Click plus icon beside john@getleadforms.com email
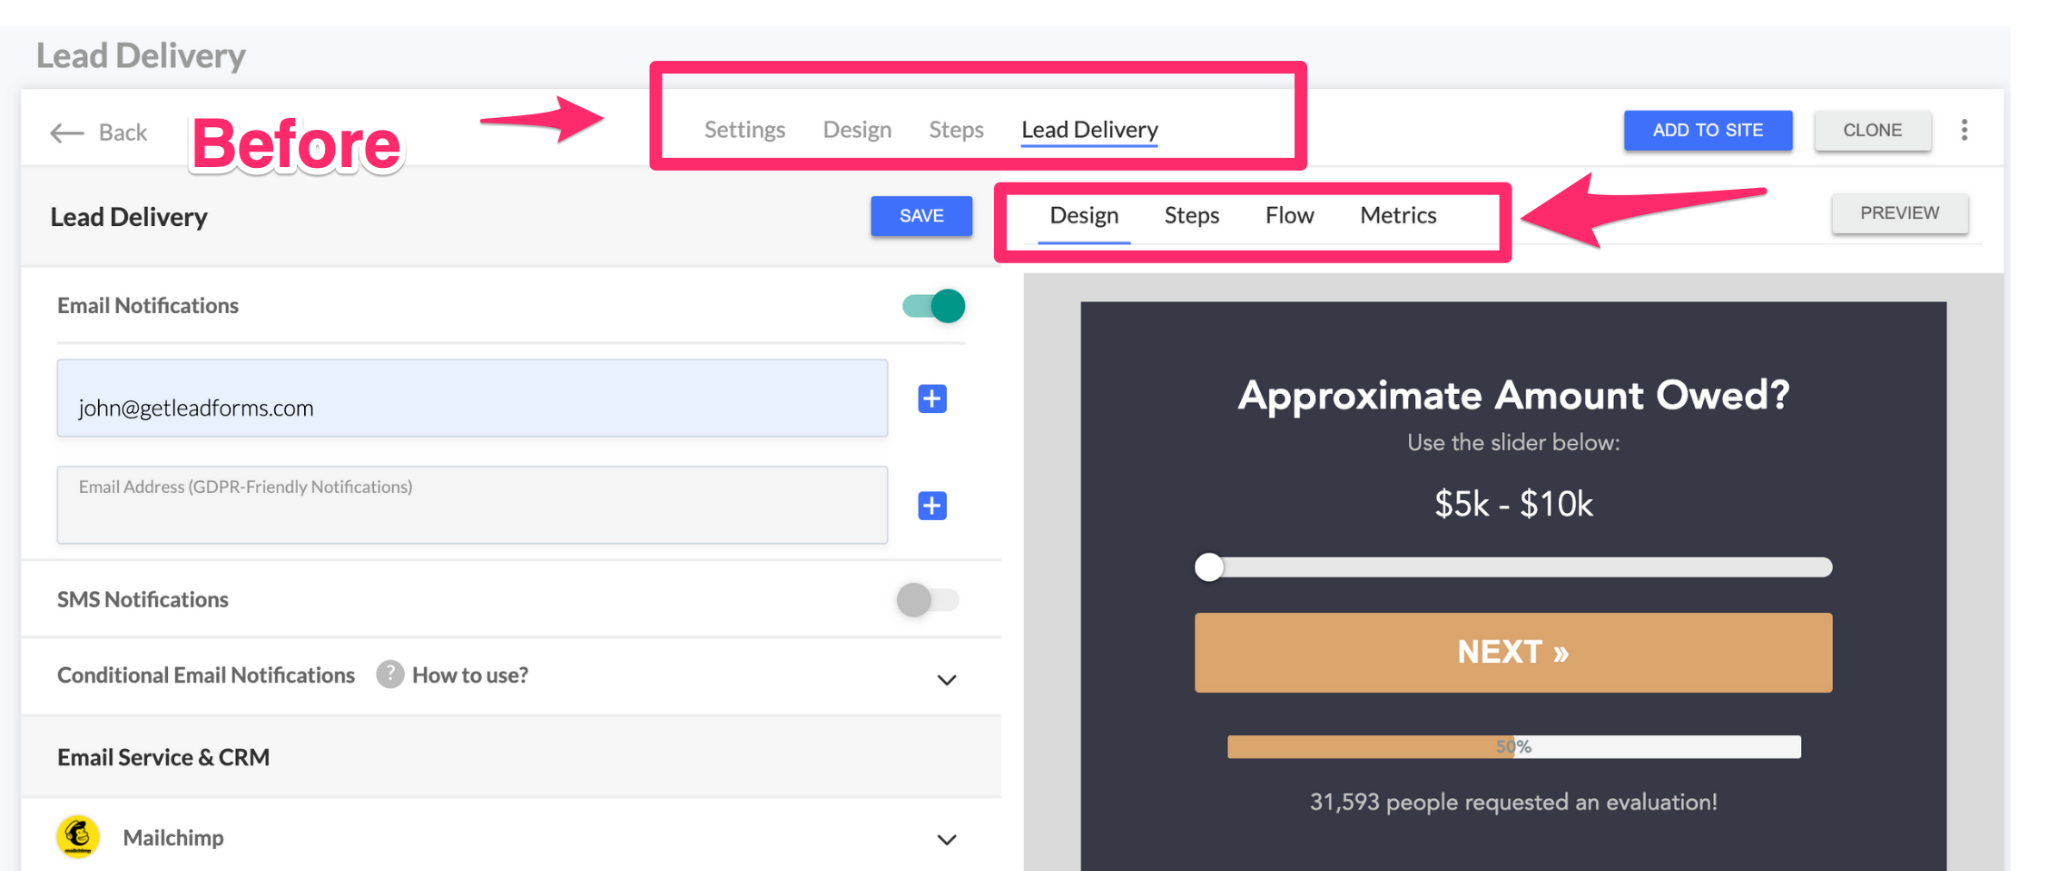 click(932, 399)
